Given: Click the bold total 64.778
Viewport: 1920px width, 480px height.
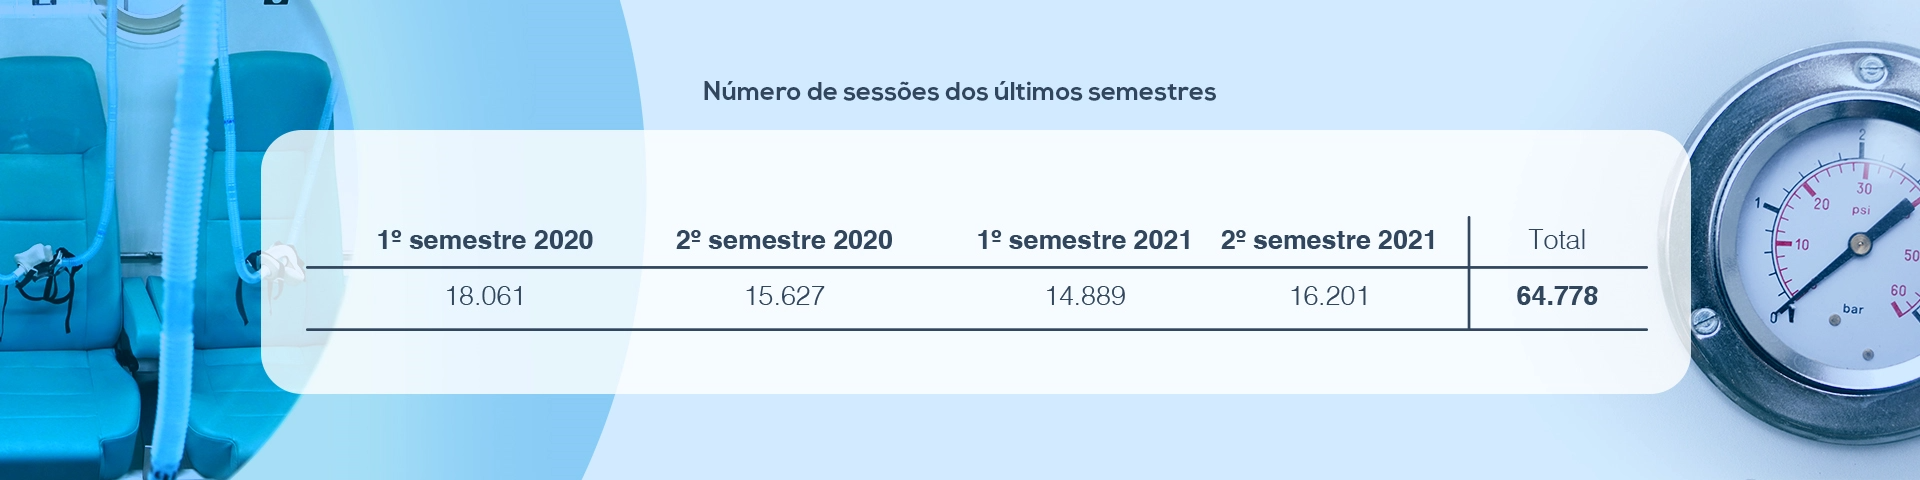Looking at the screenshot, I should 1557,296.
